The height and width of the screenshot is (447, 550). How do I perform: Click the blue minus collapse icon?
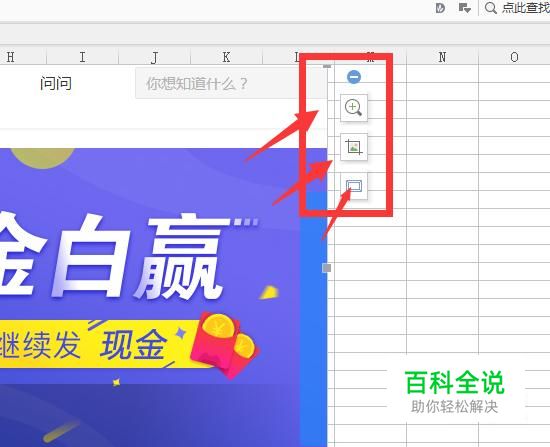354,77
